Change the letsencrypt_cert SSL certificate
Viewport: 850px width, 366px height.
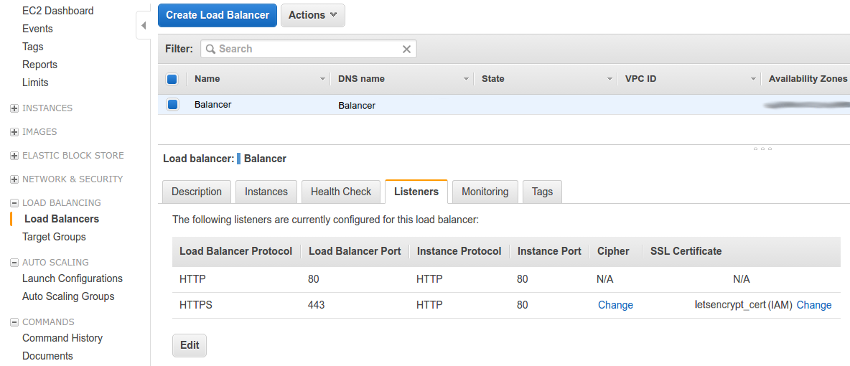814,305
